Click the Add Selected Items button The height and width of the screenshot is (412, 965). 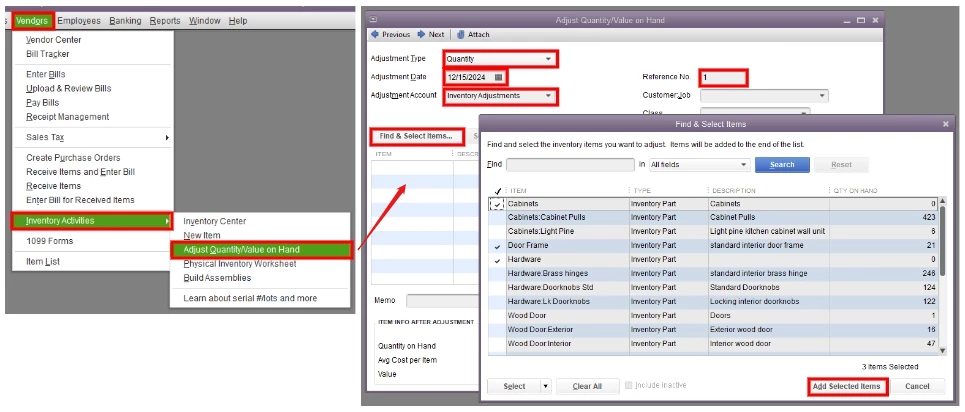(x=846, y=386)
